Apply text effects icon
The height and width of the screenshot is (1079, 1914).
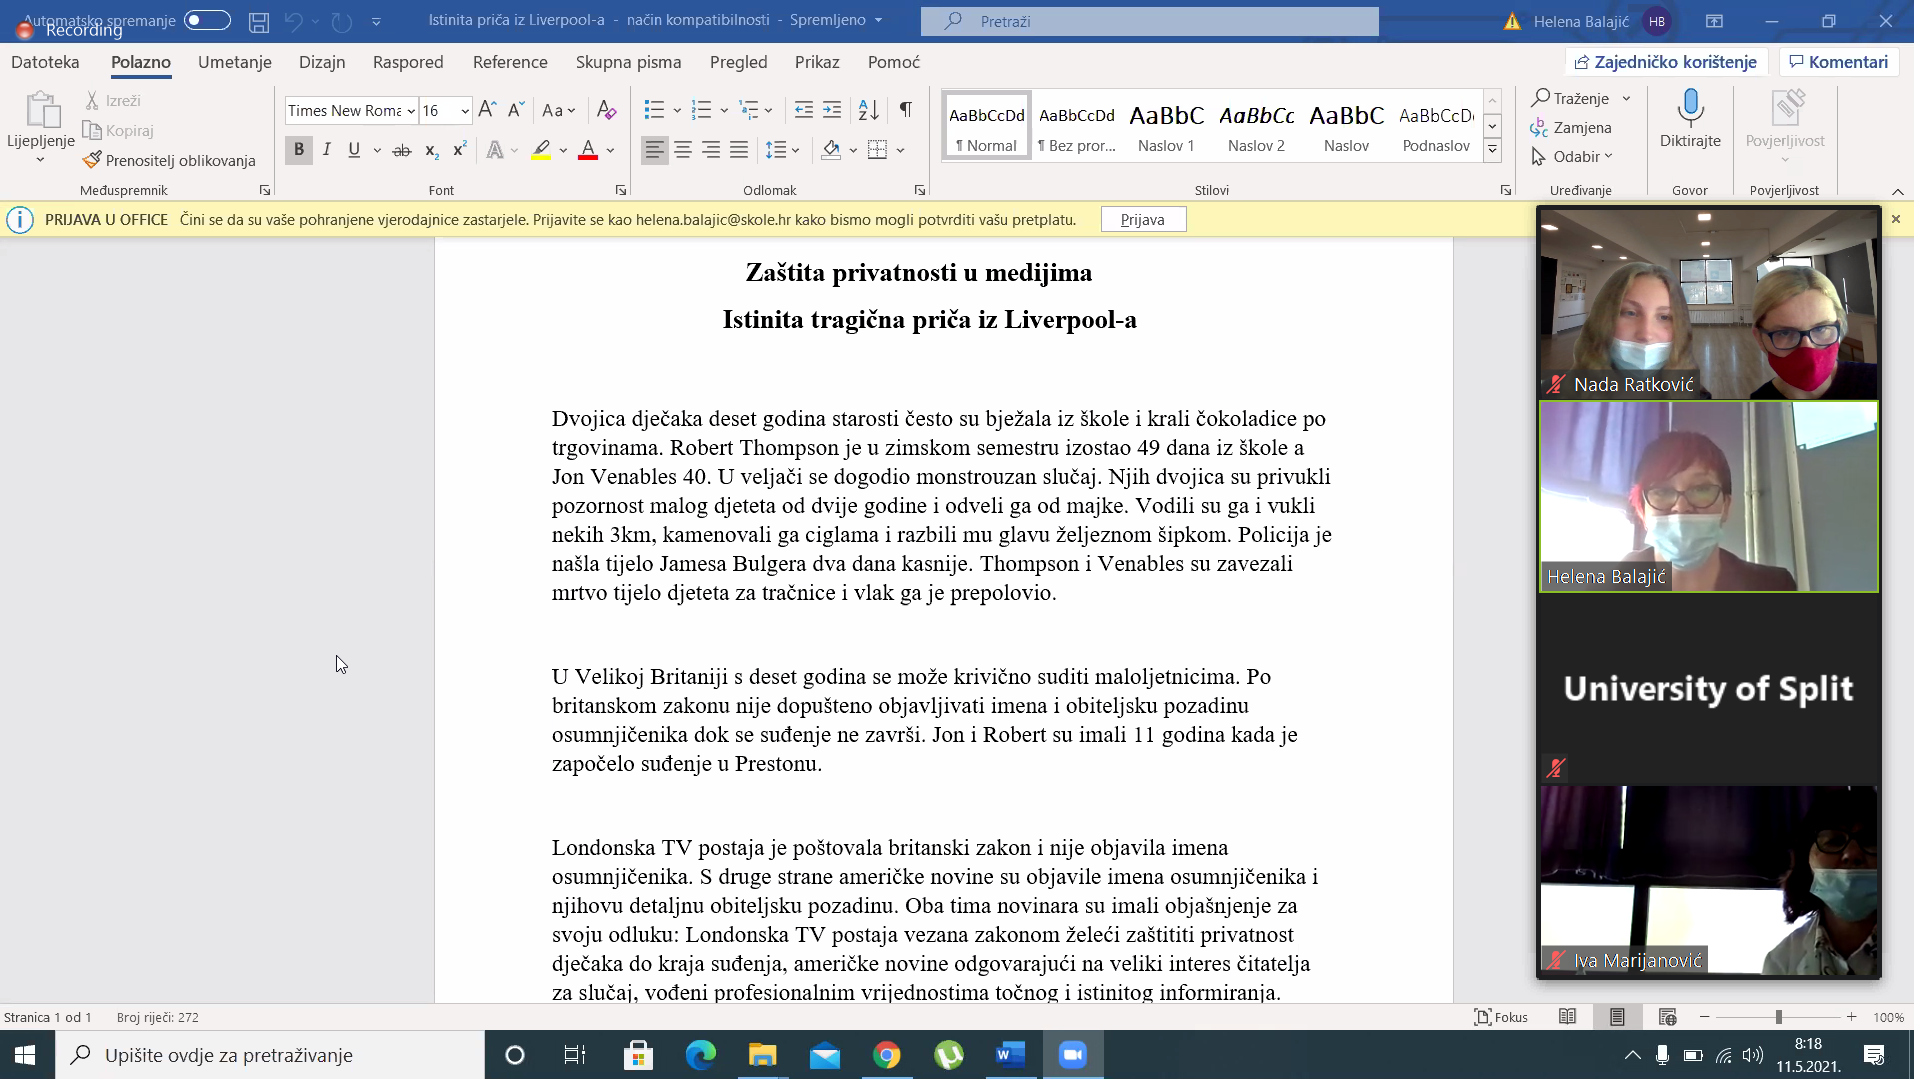click(x=495, y=150)
